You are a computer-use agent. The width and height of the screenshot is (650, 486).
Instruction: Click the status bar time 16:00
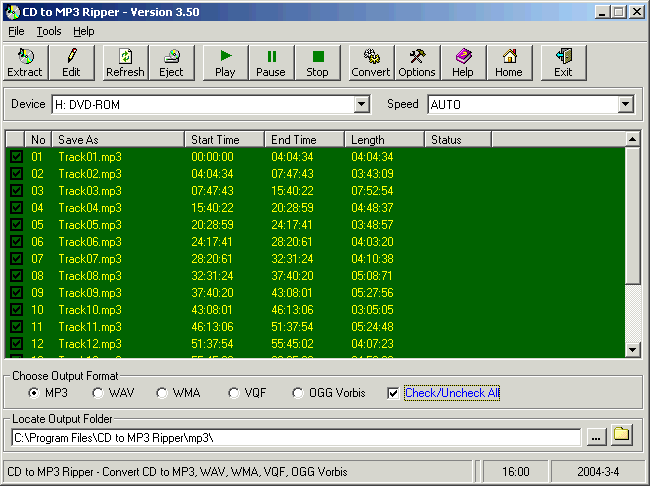(x=516, y=472)
